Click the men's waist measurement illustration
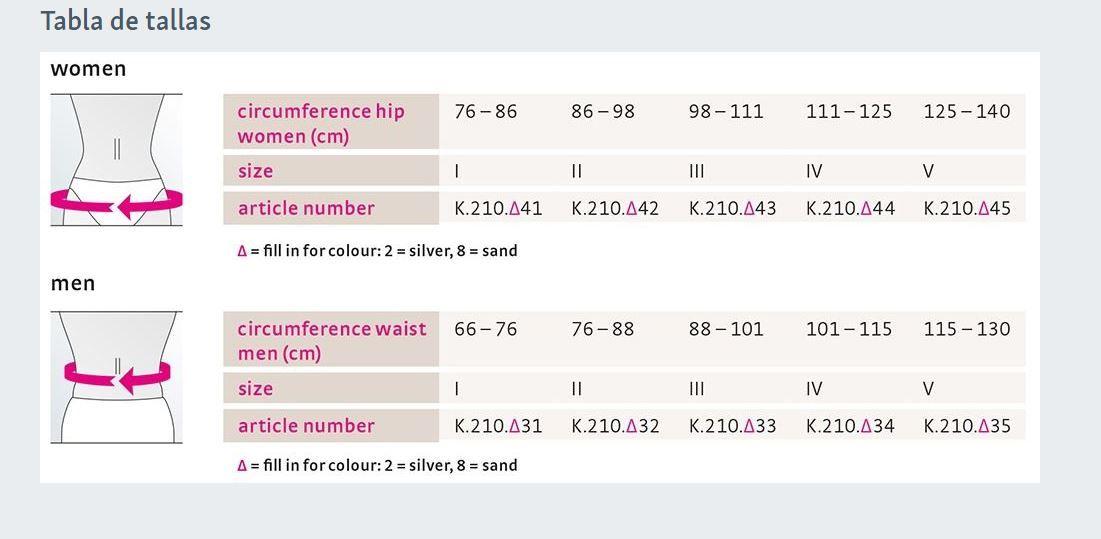Image resolution: width=1101 pixels, height=539 pixels. [x=117, y=378]
